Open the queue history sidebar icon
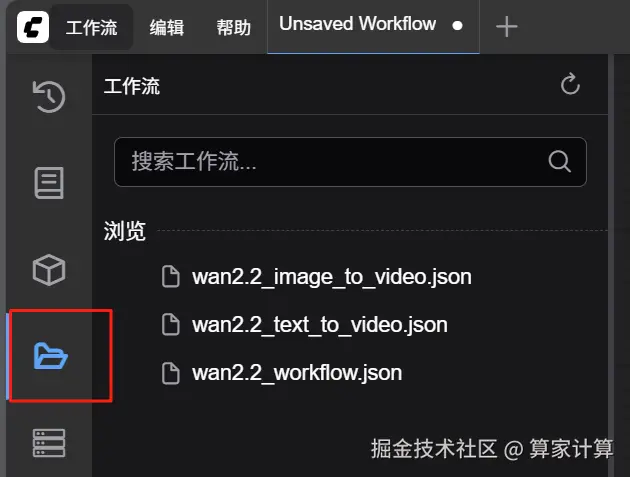 pyautogui.click(x=49, y=96)
